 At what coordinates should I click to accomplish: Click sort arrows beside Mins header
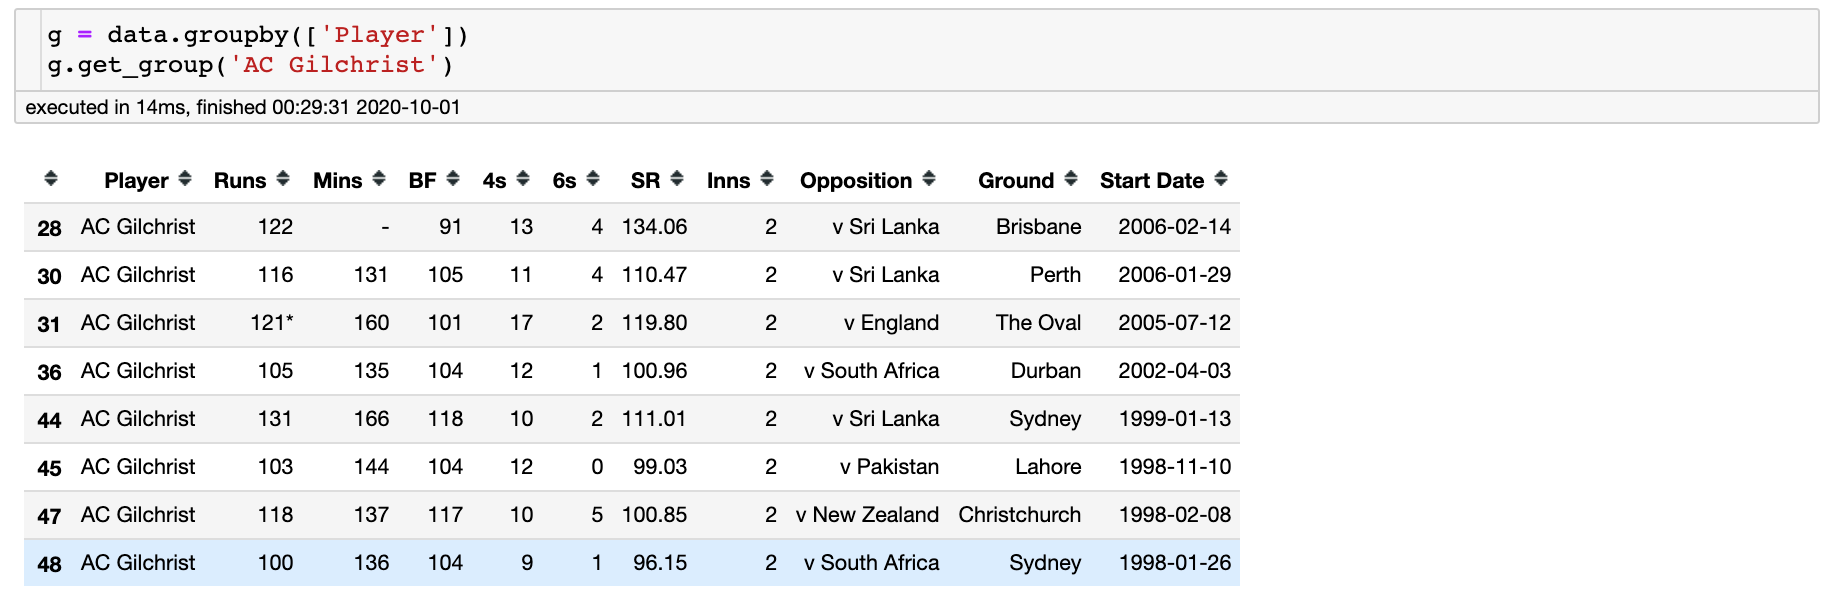tap(379, 179)
